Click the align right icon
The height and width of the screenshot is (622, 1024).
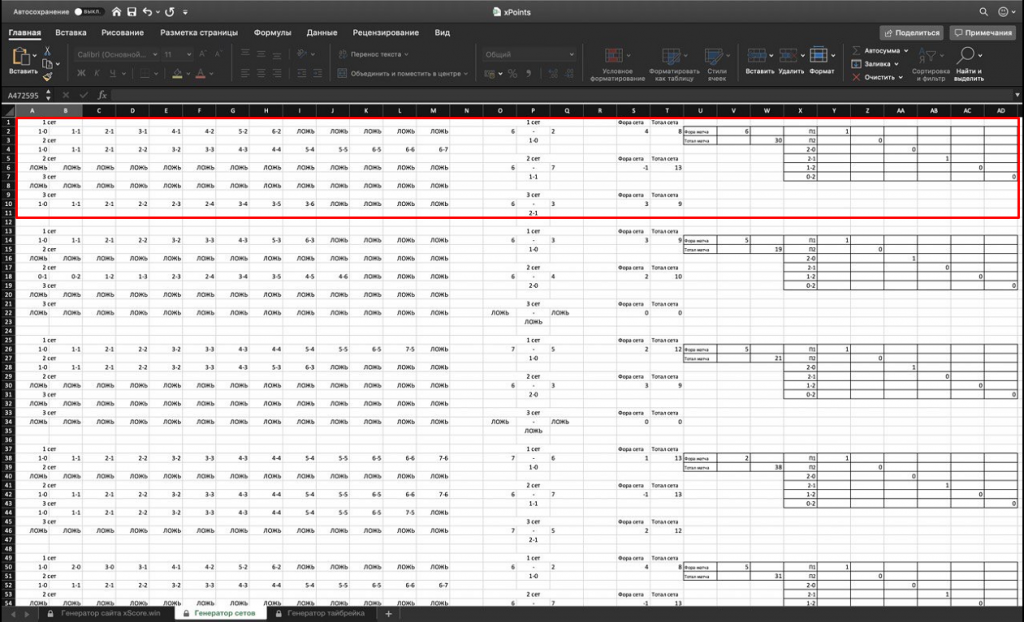tap(277, 73)
